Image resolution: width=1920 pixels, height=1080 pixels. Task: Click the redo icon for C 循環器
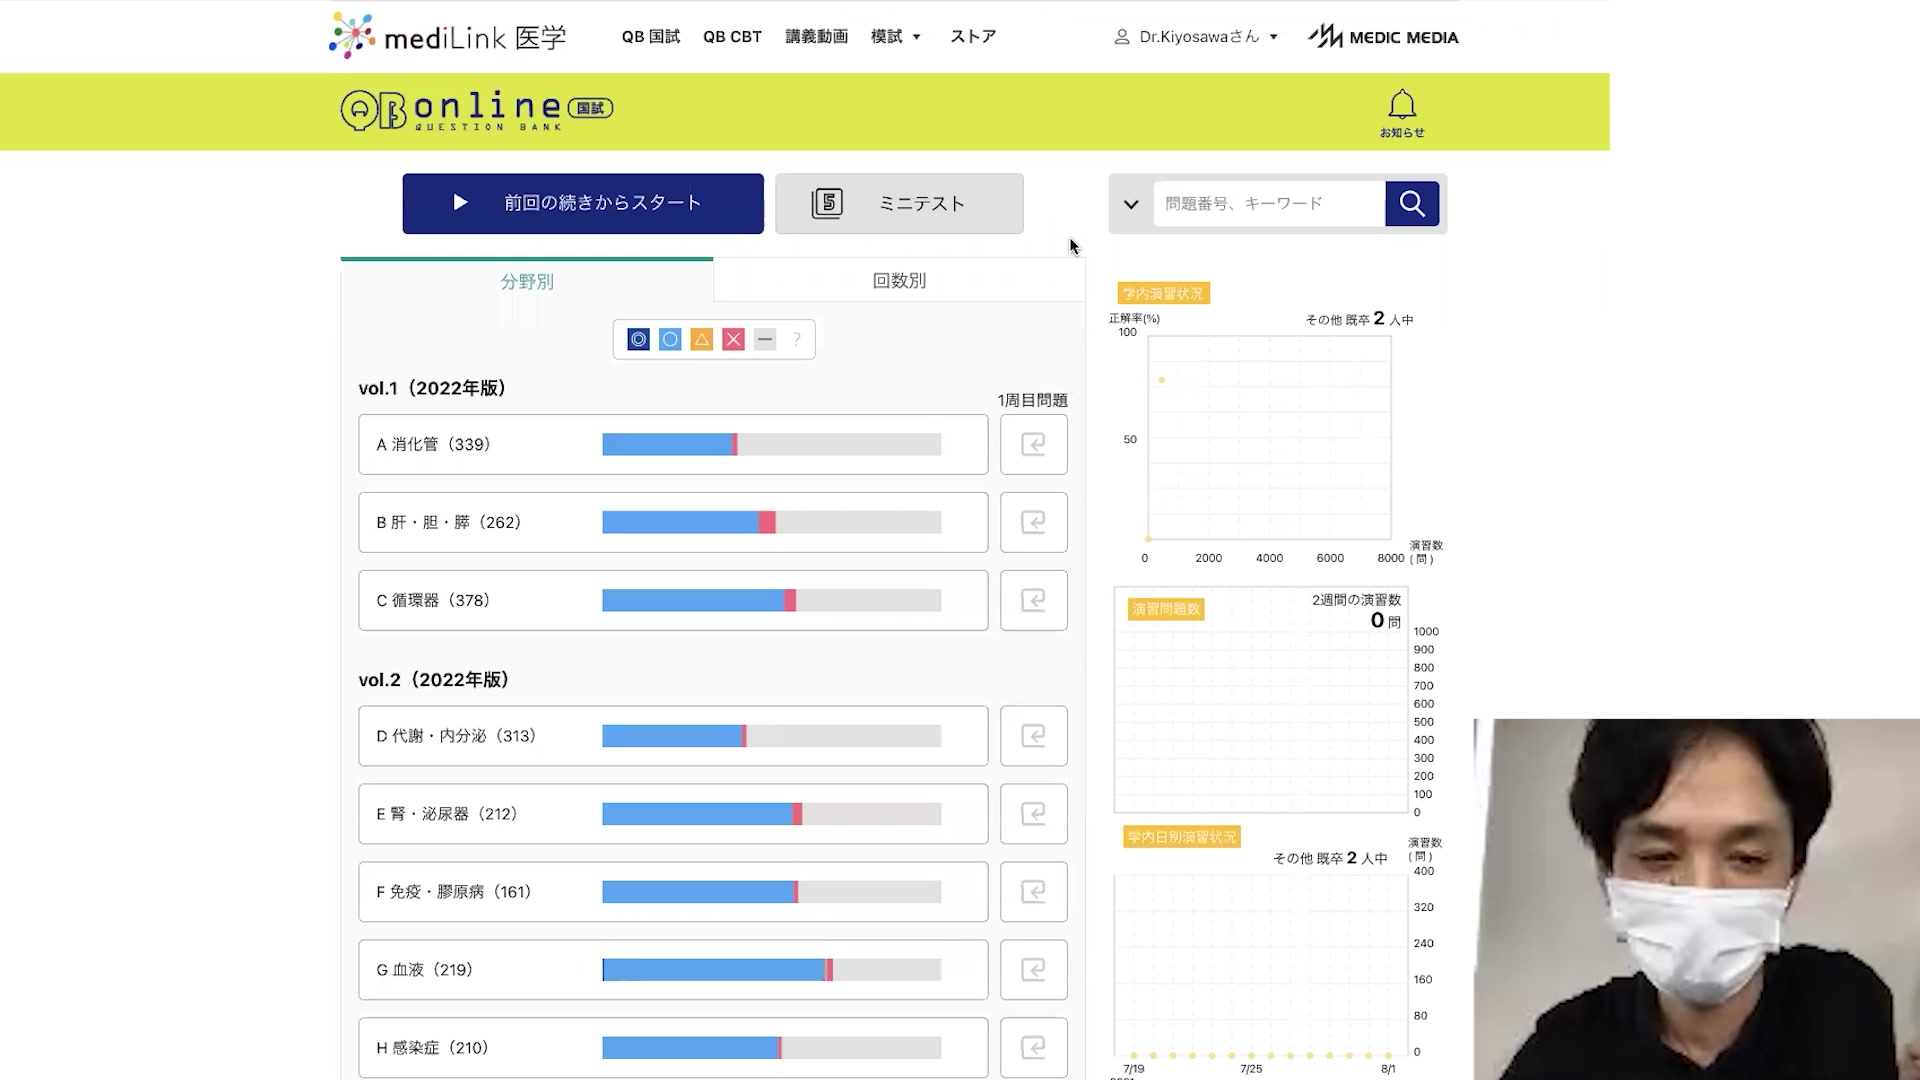pos(1033,601)
